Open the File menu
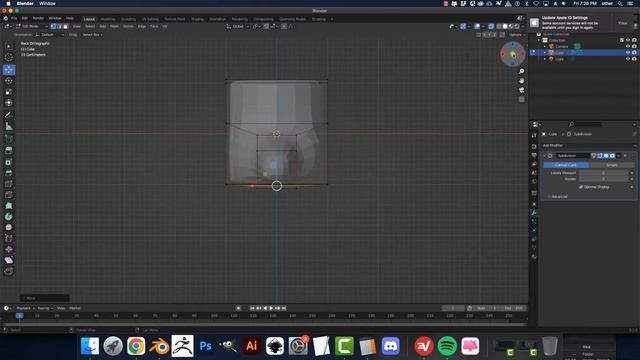The width and height of the screenshot is (640, 360). (14, 18)
